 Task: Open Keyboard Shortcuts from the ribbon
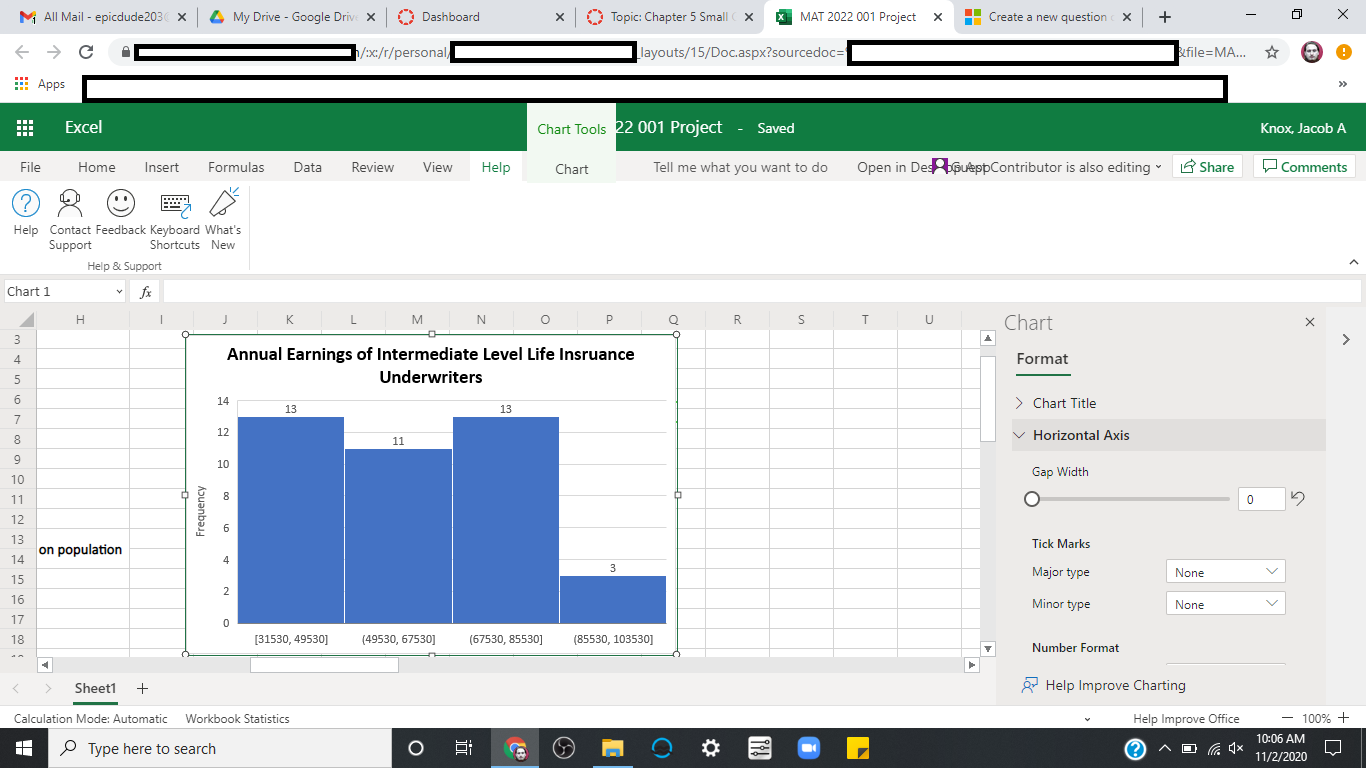[x=175, y=204]
